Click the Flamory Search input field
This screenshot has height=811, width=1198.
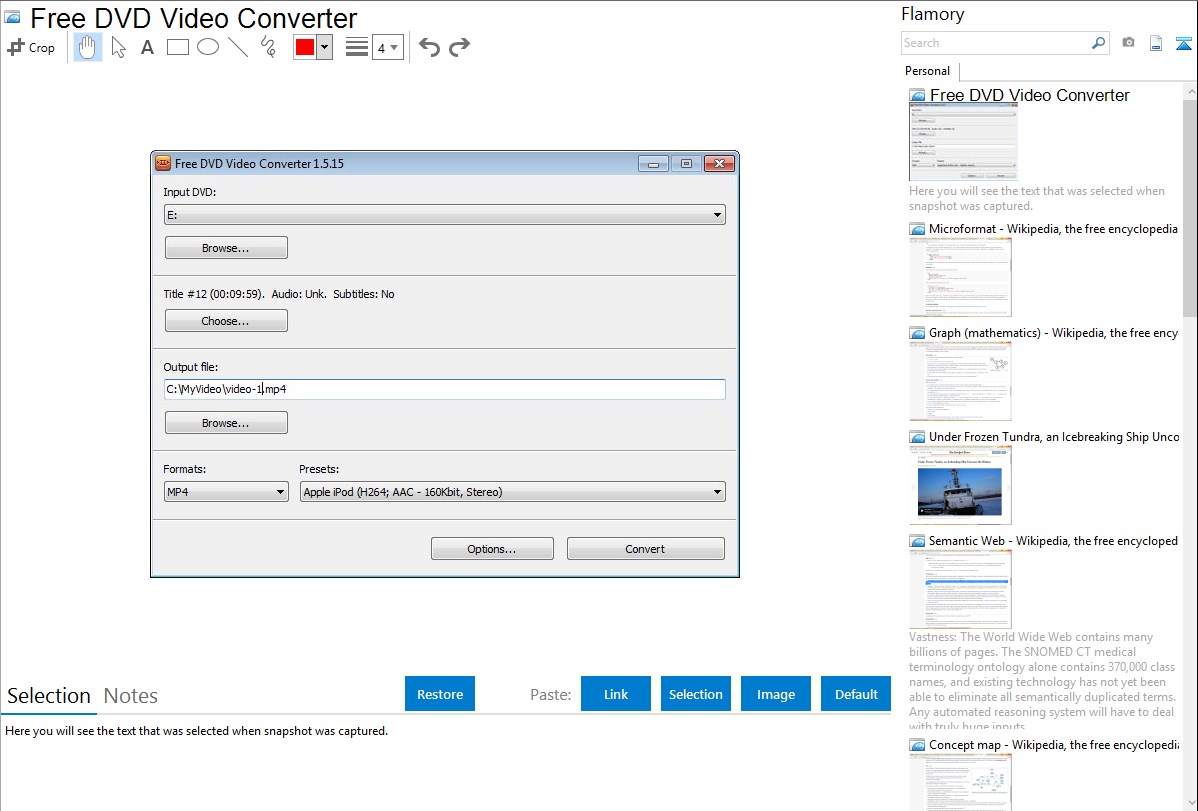click(996, 43)
